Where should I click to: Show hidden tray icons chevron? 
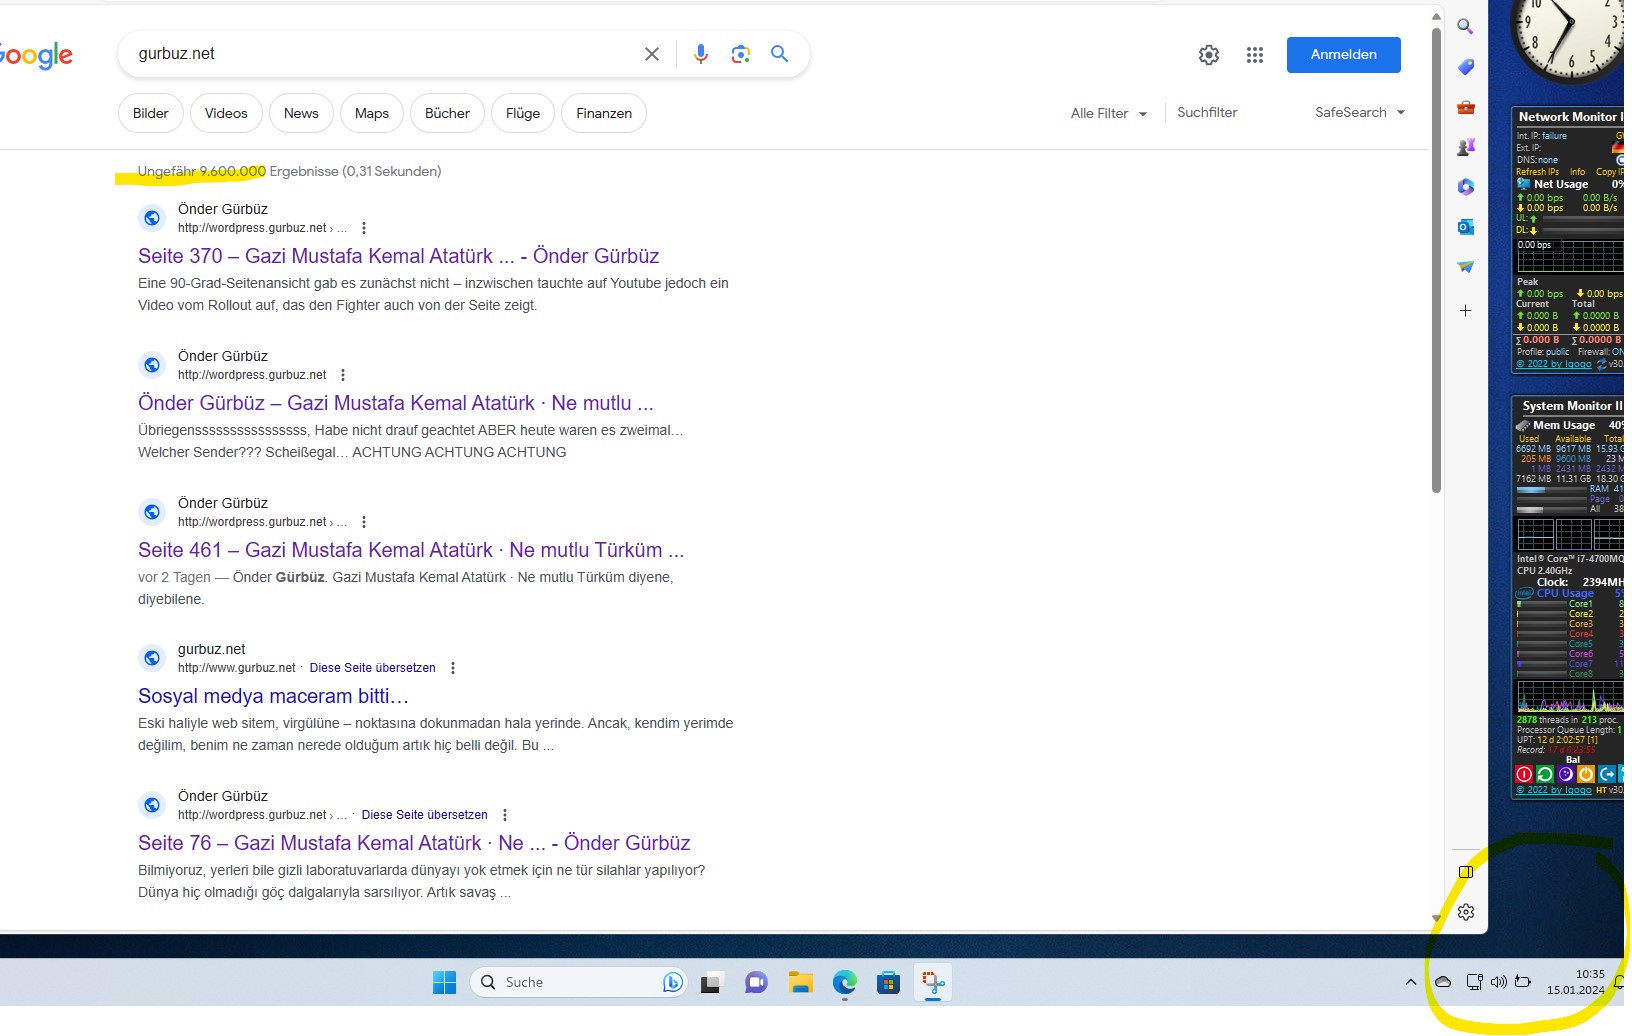(1410, 982)
